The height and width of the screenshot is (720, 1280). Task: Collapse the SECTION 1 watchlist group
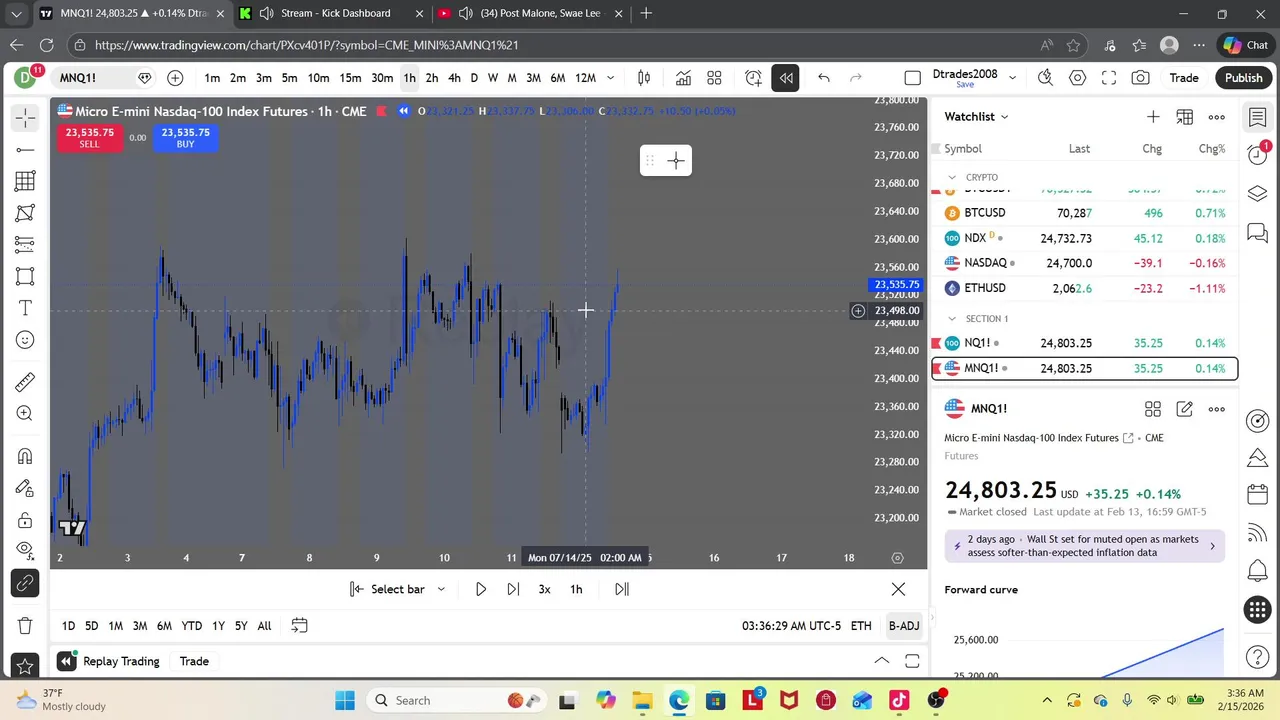coord(952,318)
